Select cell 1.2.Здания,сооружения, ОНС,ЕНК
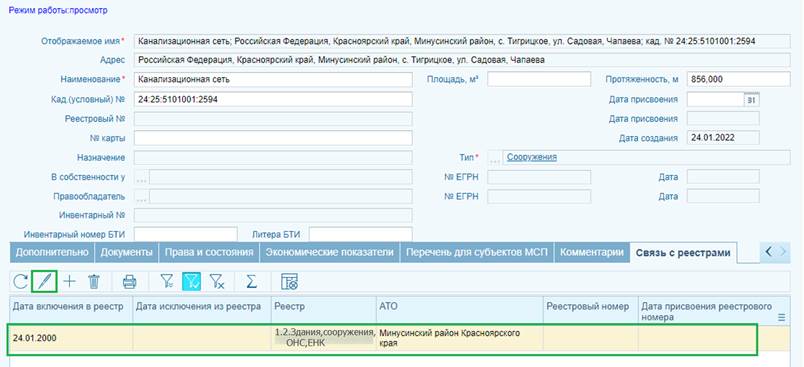This screenshot has height=367, width=804. coord(324,338)
